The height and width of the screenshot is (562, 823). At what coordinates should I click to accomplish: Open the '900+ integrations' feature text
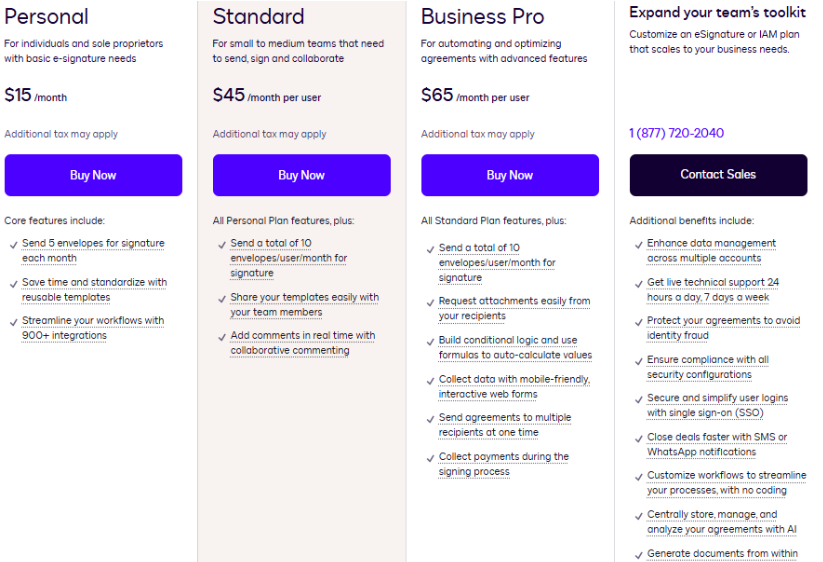point(64,336)
